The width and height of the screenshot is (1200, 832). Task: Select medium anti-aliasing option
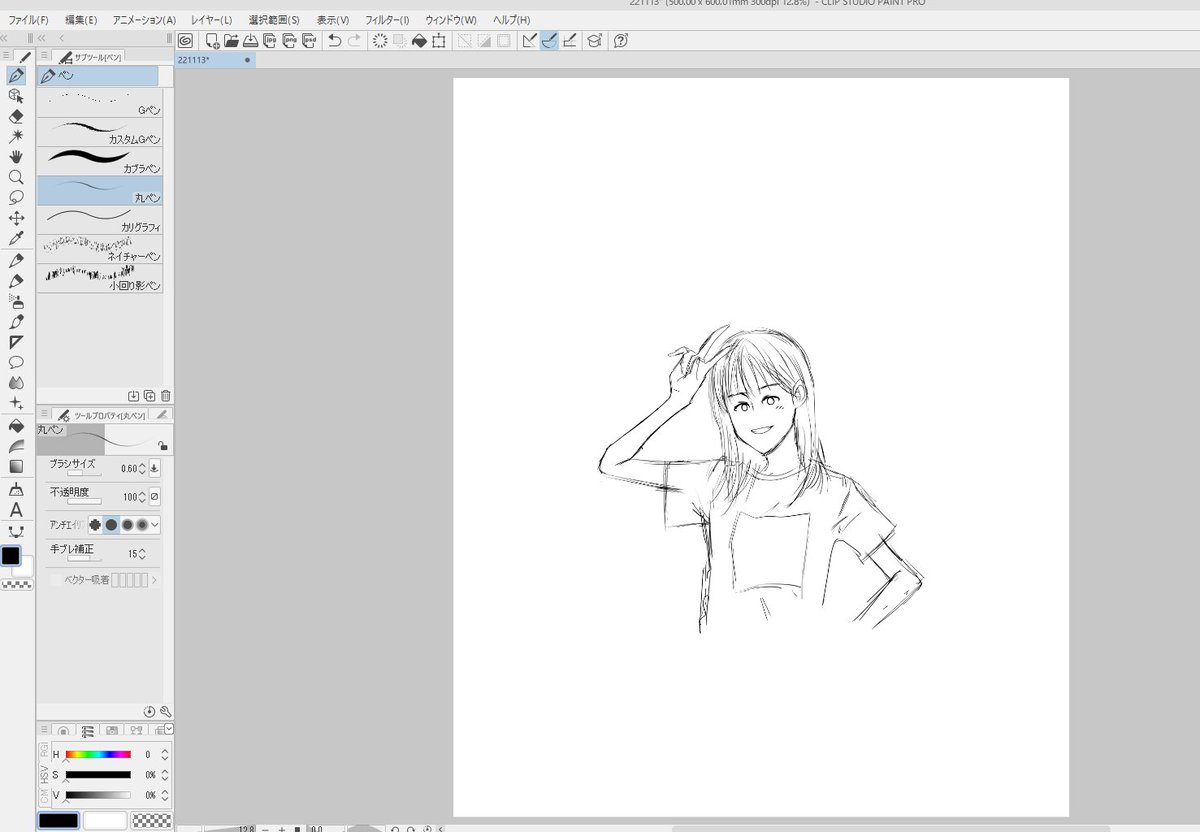click(127, 524)
